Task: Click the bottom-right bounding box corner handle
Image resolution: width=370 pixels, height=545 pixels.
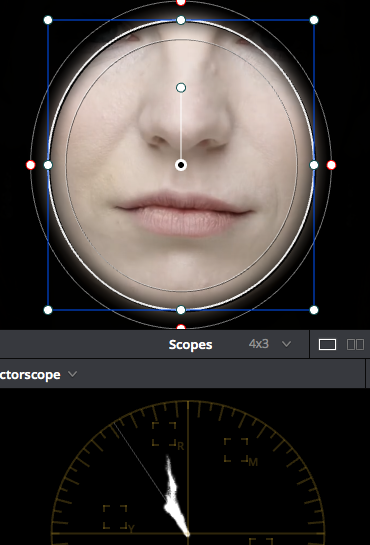Action: 314,310
